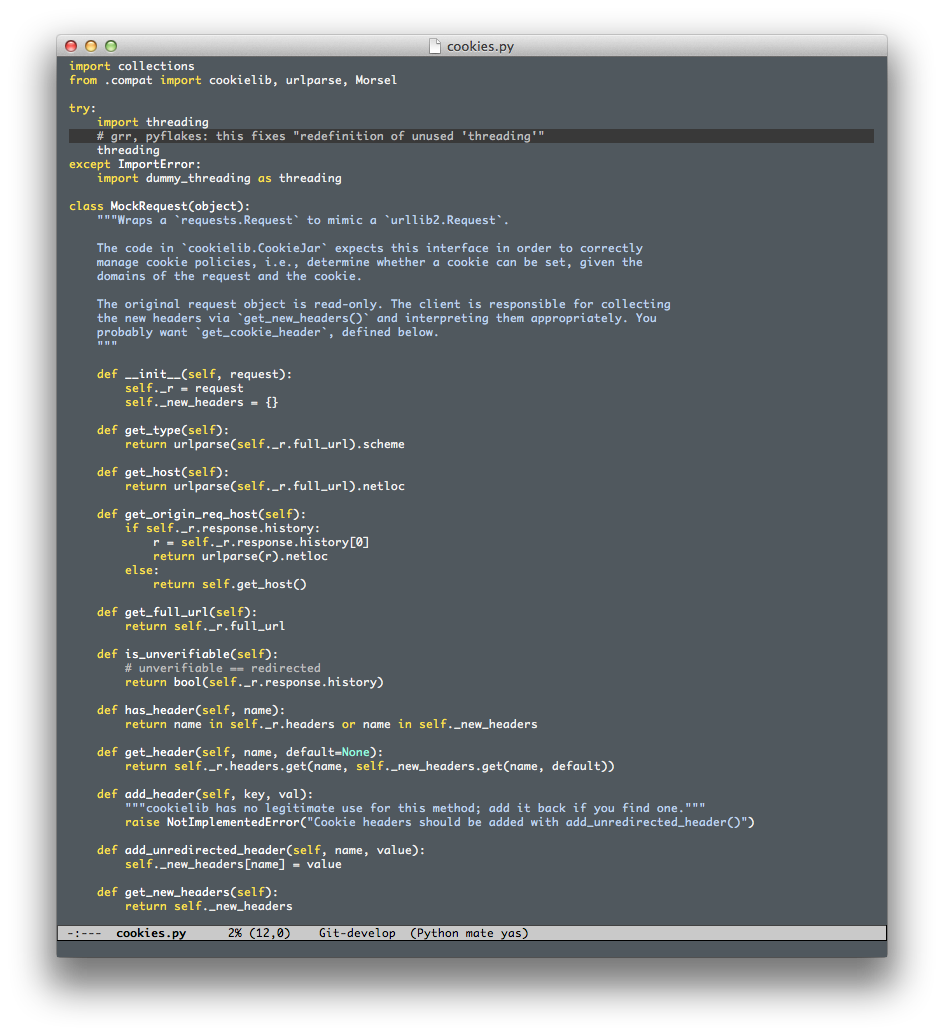Click the 'self._new_headers = {}' line
Viewport: 944px width, 1036px height.
point(201,402)
